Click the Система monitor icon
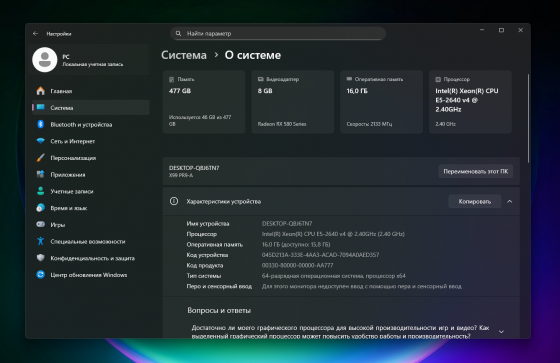 pyautogui.click(x=41, y=108)
